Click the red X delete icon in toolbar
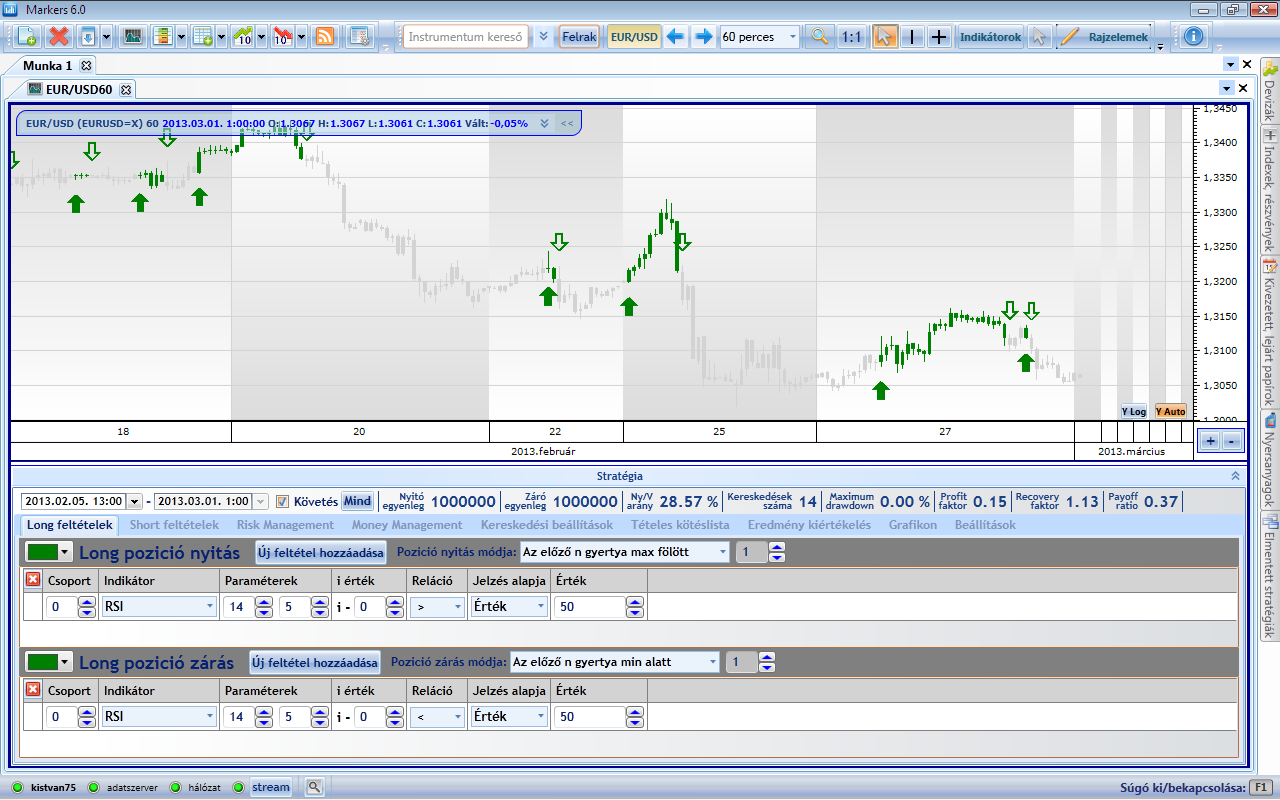Image resolution: width=1280 pixels, height=800 pixels. coord(59,37)
